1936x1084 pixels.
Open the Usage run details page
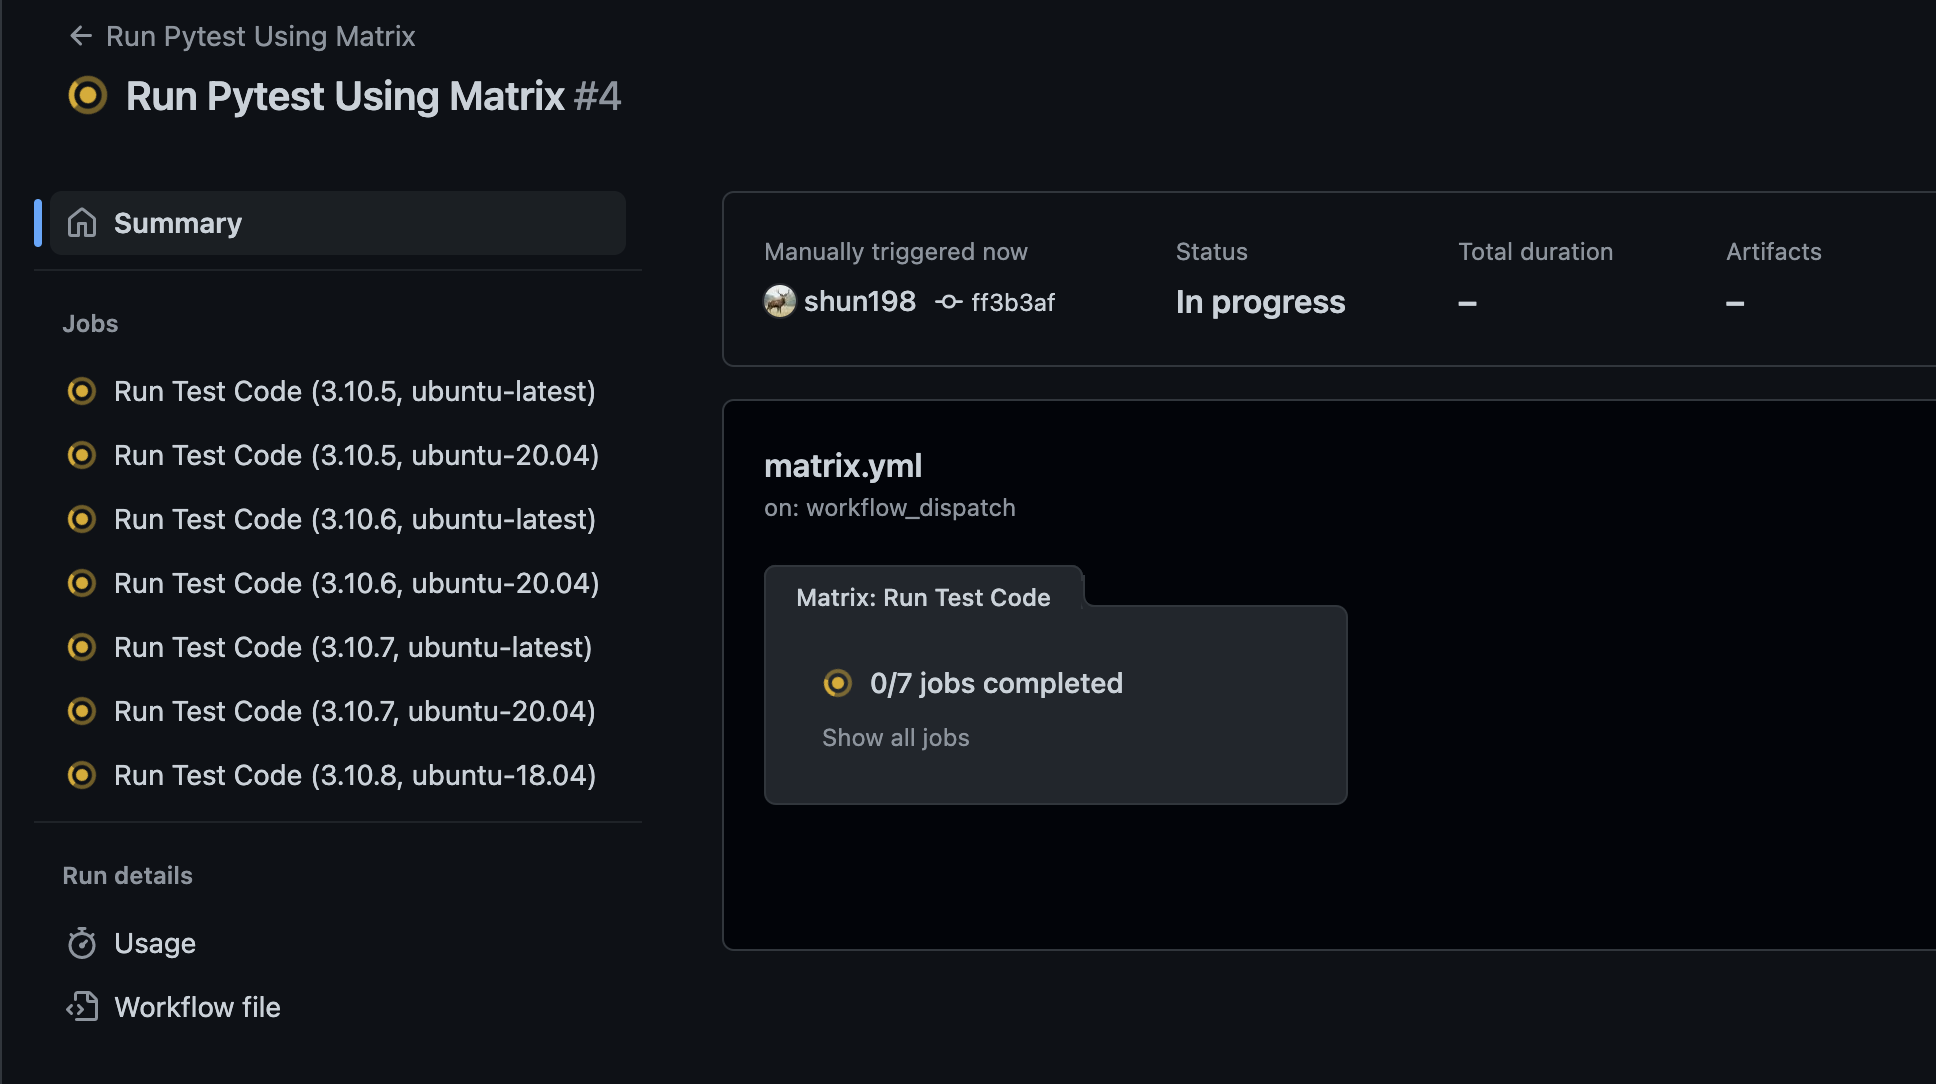[x=155, y=943]
